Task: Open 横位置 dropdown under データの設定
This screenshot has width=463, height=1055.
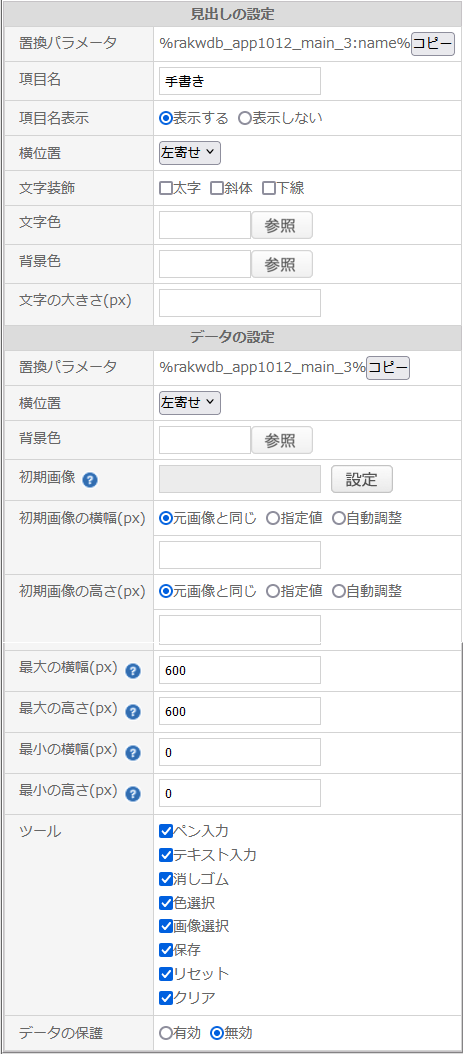Action: (190, 402)
